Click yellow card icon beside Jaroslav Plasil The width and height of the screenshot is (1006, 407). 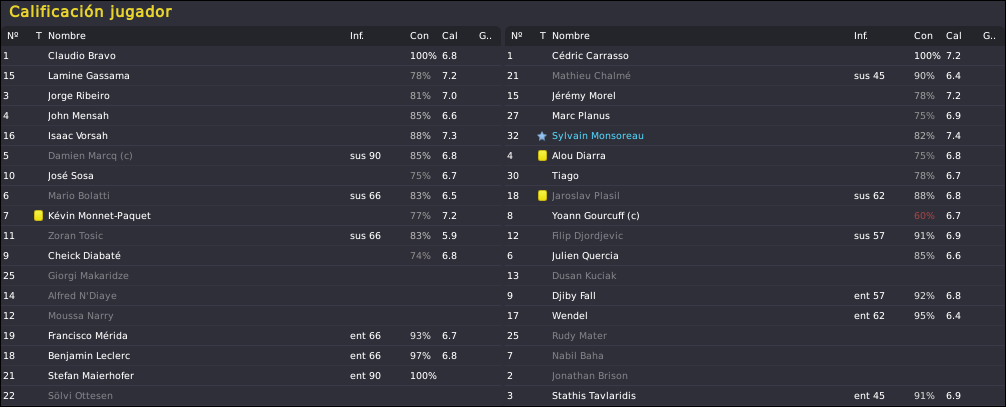pos(542,196)
